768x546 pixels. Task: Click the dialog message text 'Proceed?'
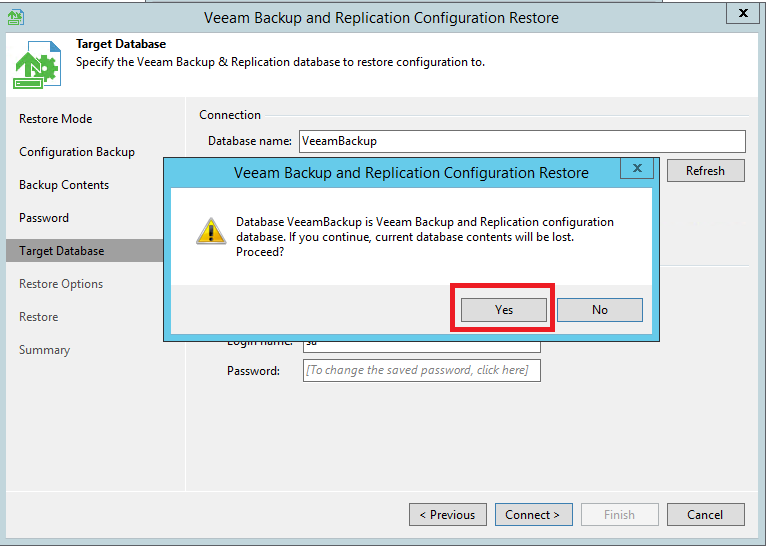click(260, 252)
